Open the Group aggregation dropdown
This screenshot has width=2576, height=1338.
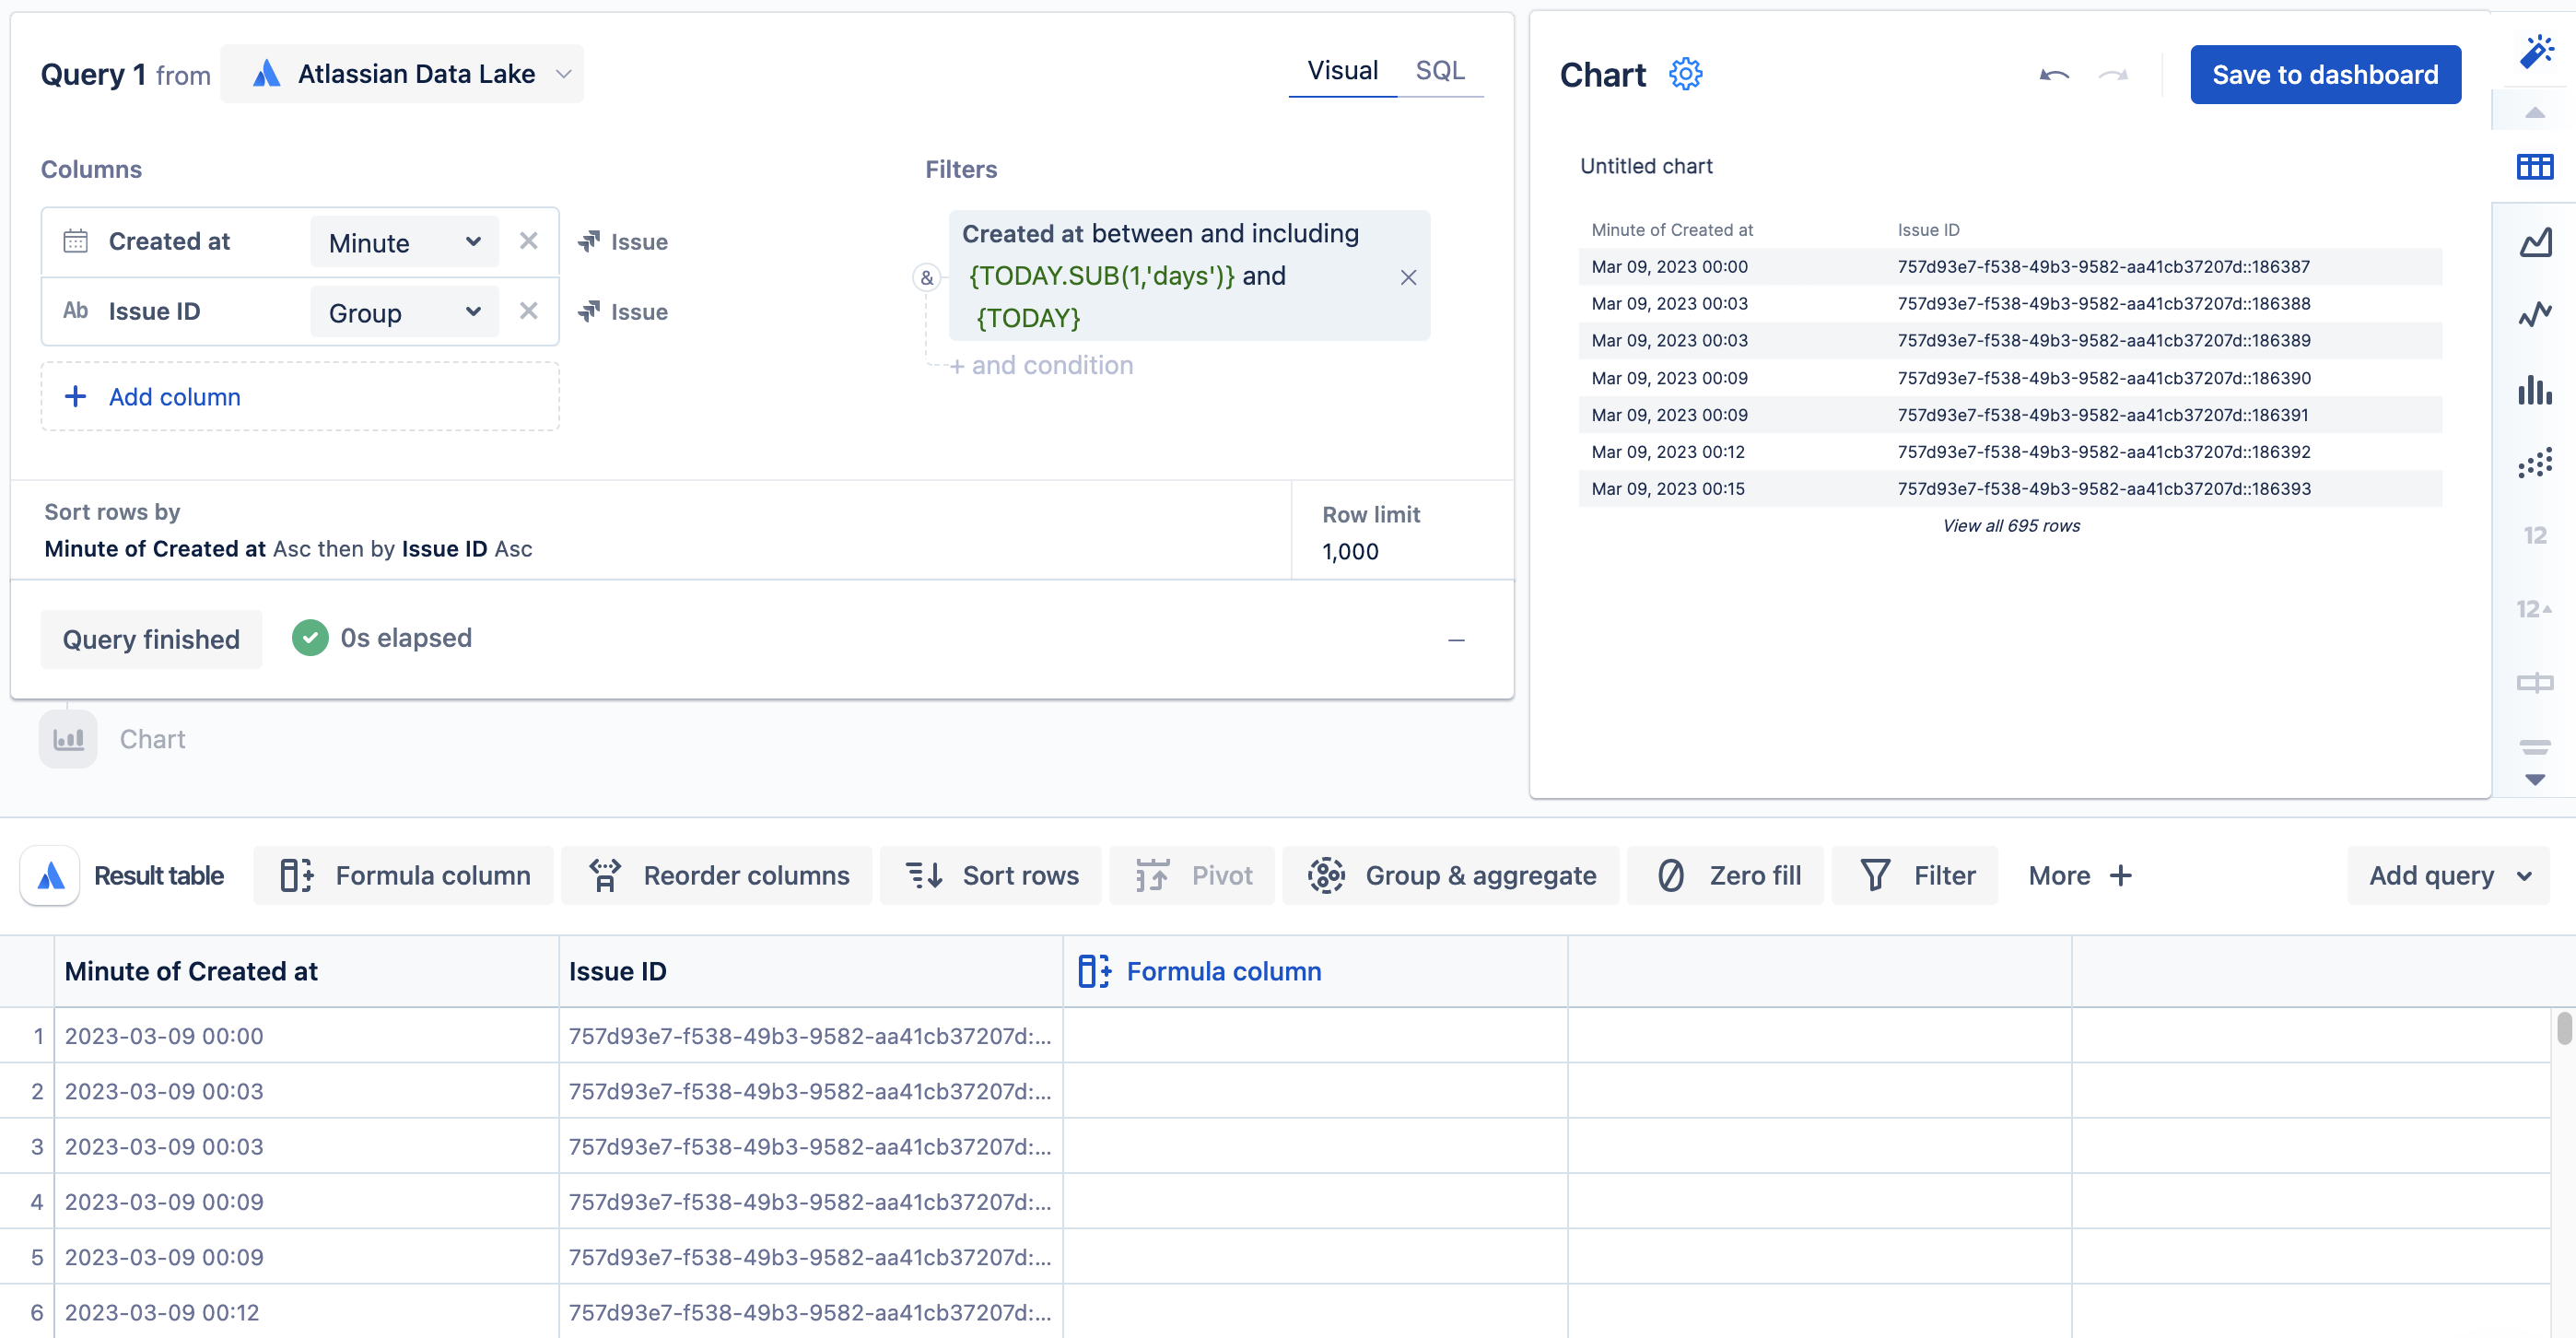[404, 312]
